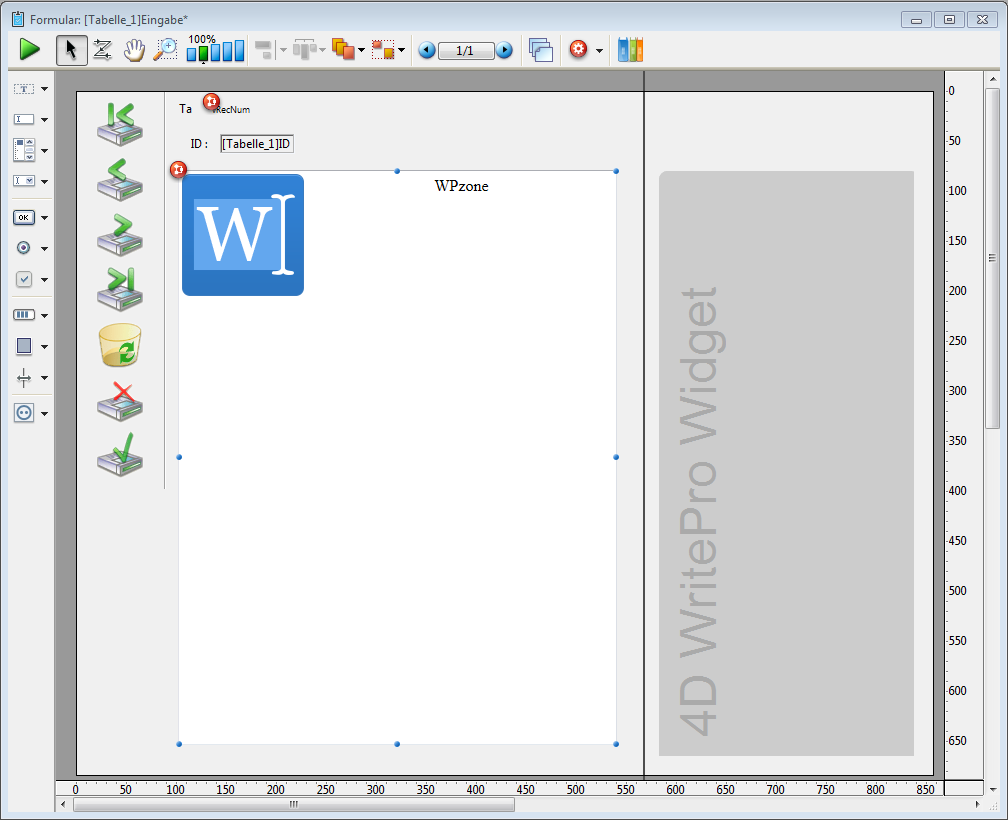Go to the previous form page
This screenshot has width=1008, height=820.
pos(427,50)
